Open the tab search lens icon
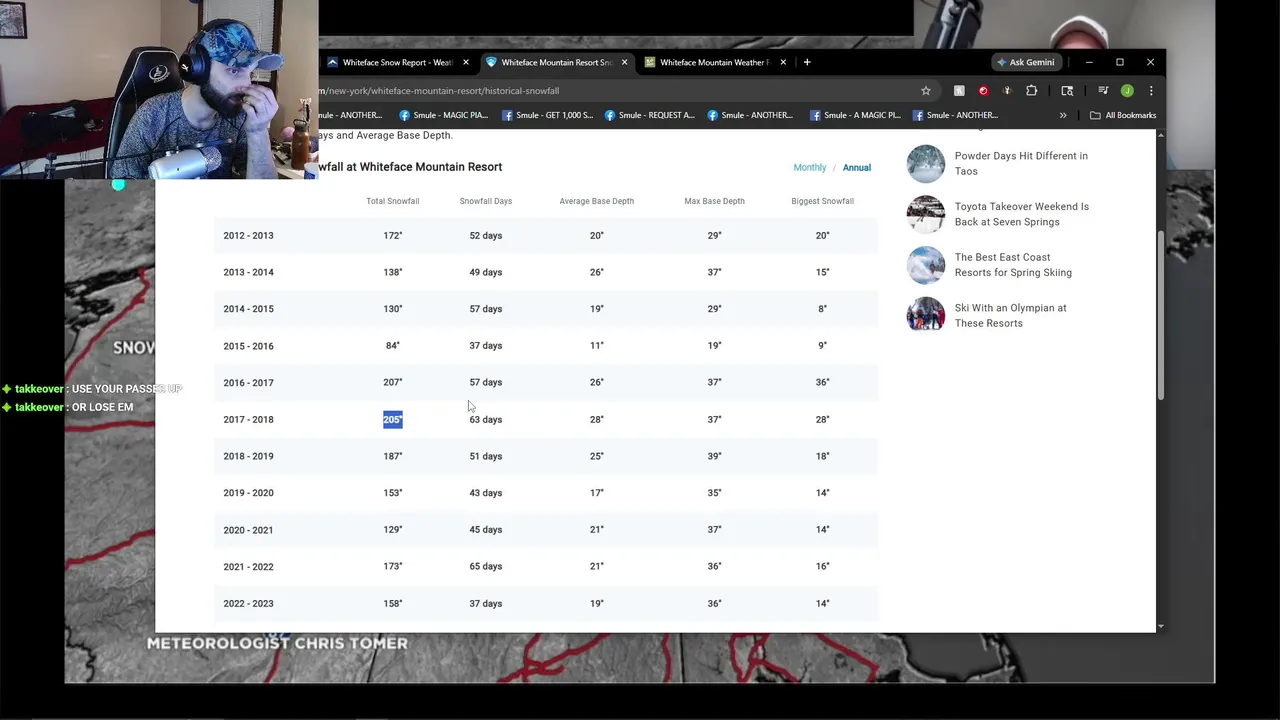The image size is (1280, 720). [x=1067, y=90]
